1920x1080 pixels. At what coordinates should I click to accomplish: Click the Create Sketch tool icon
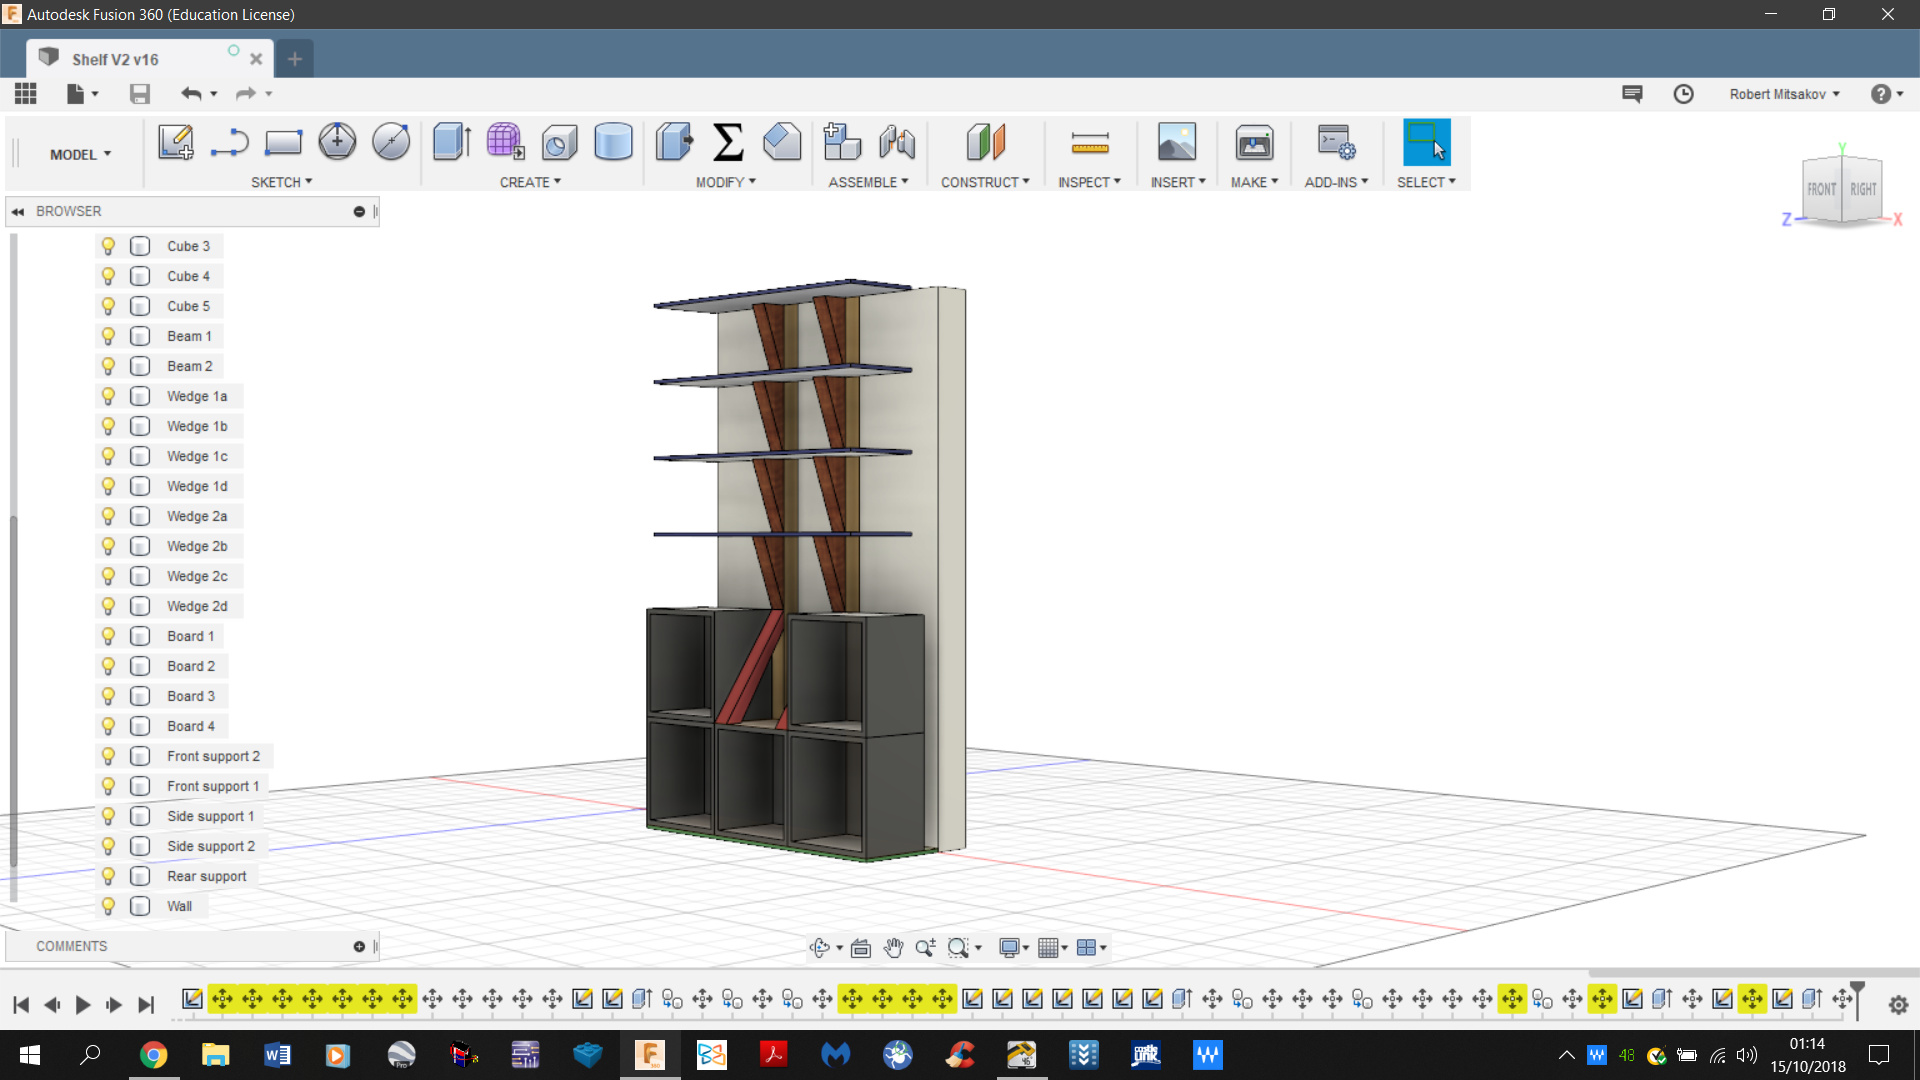tap(176, 142)
